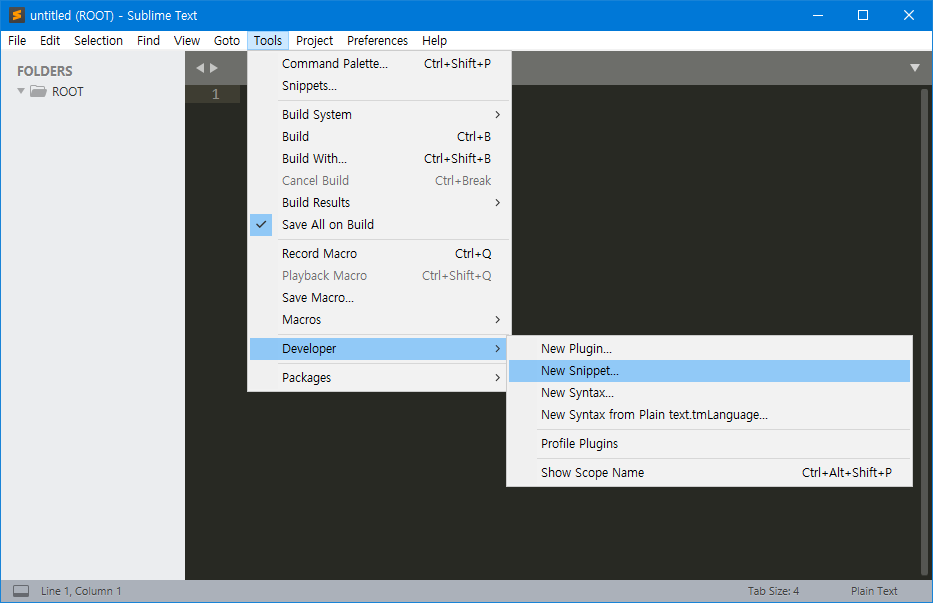Toggle the side bar icon in the status bar
Viewport: 933px width, 603px height.
(21, 590)
